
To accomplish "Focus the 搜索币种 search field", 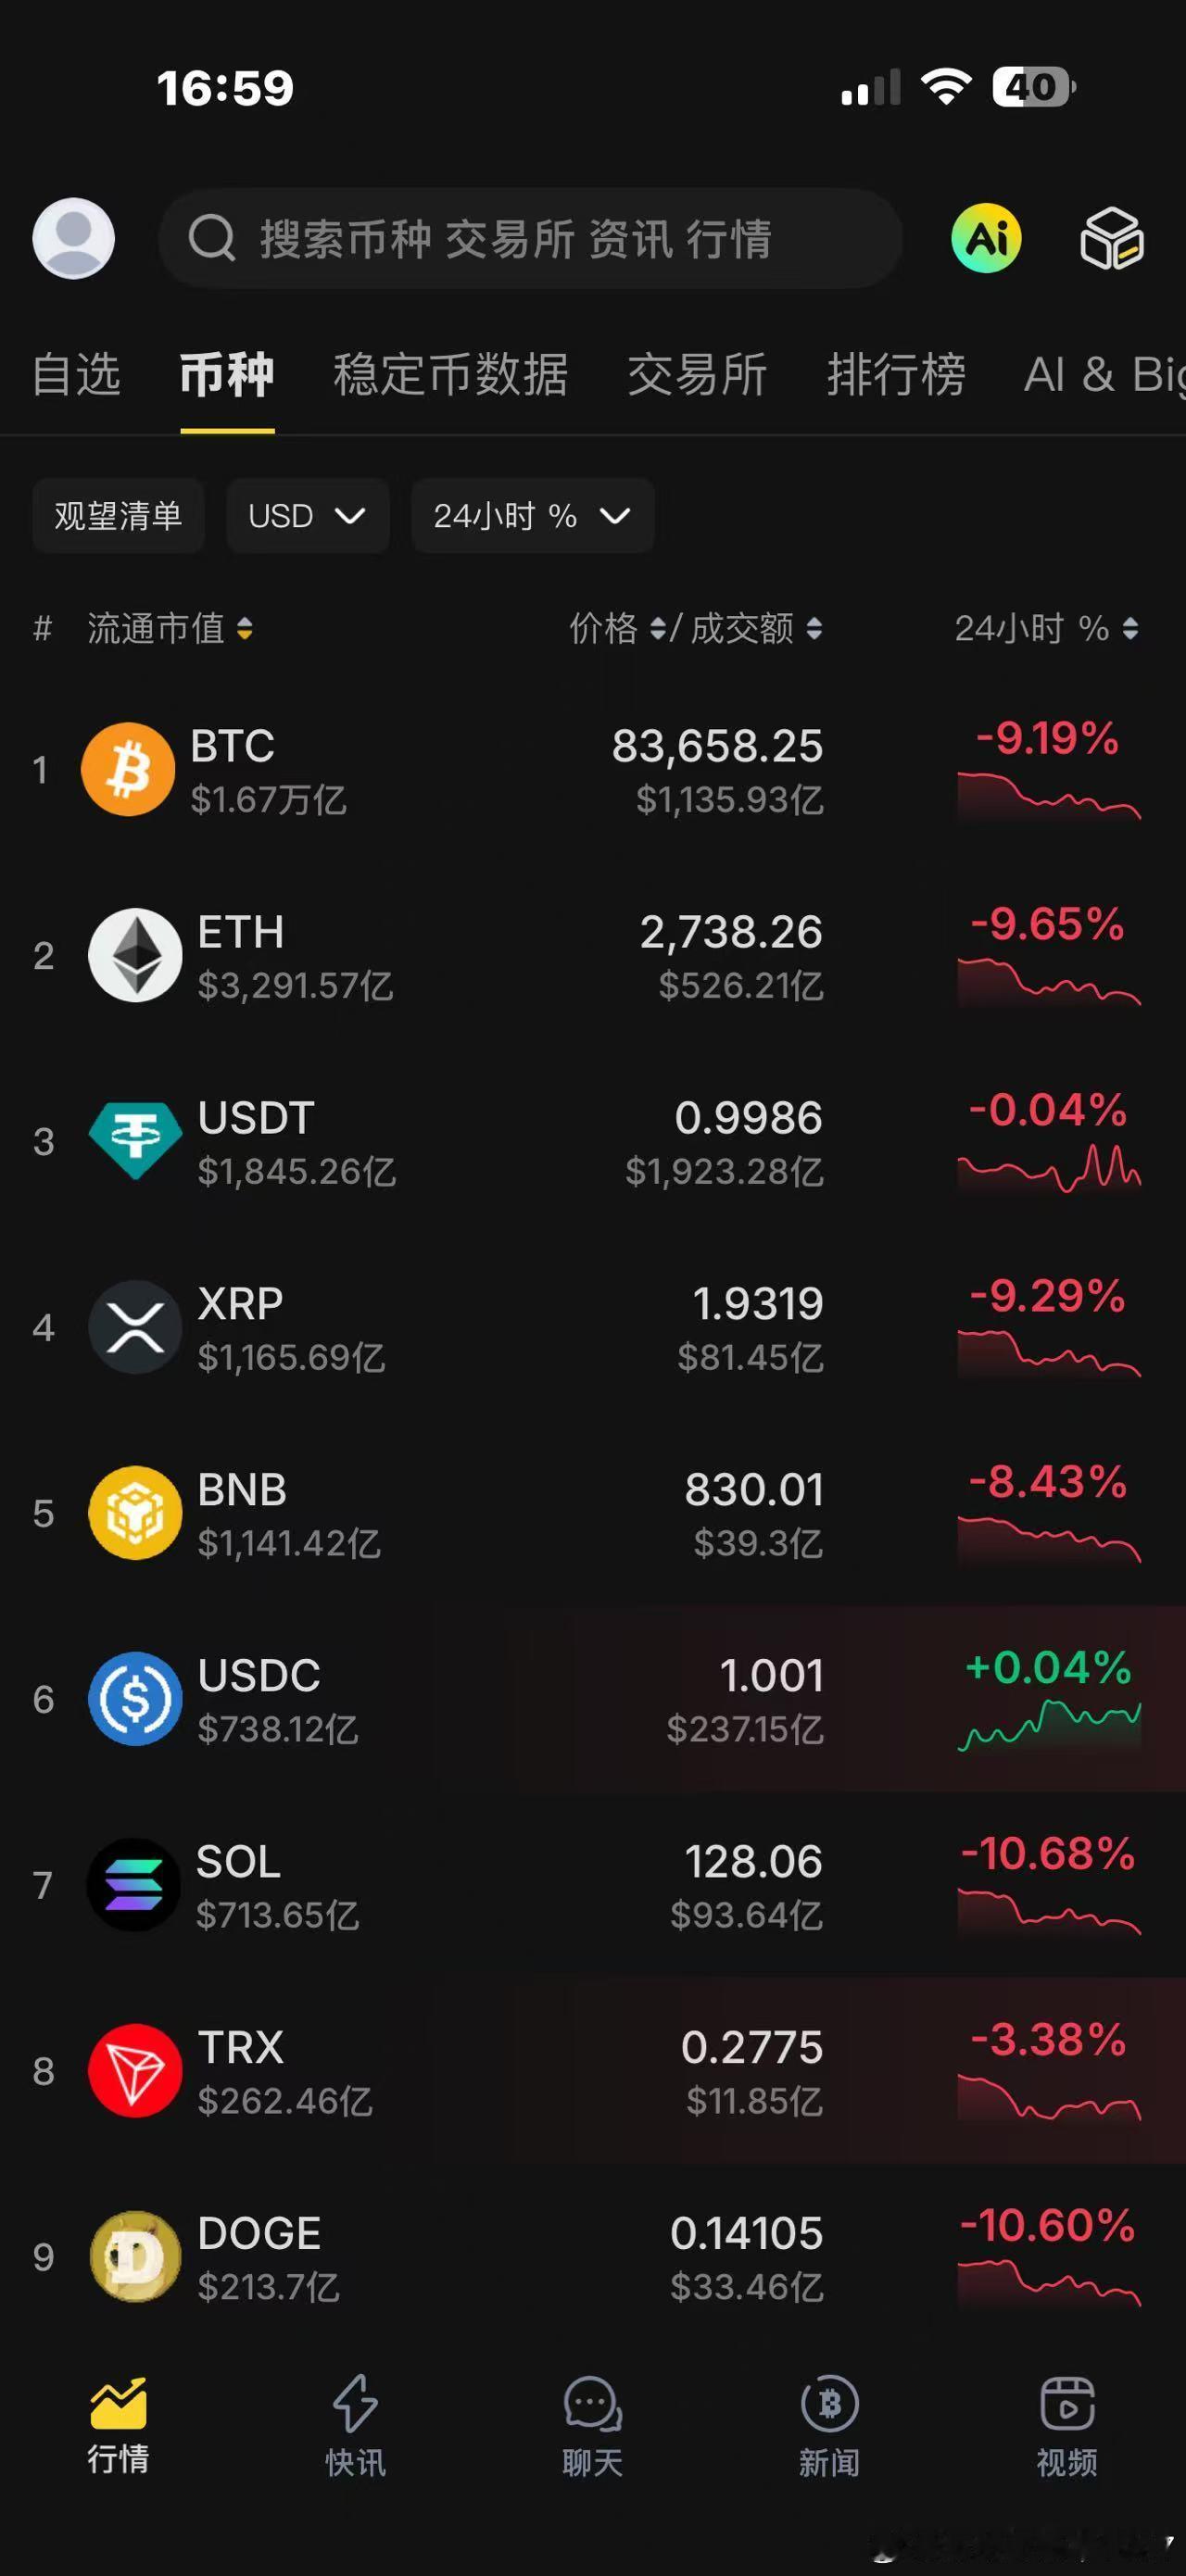I will pyautogui.click(x=530, y=238).
